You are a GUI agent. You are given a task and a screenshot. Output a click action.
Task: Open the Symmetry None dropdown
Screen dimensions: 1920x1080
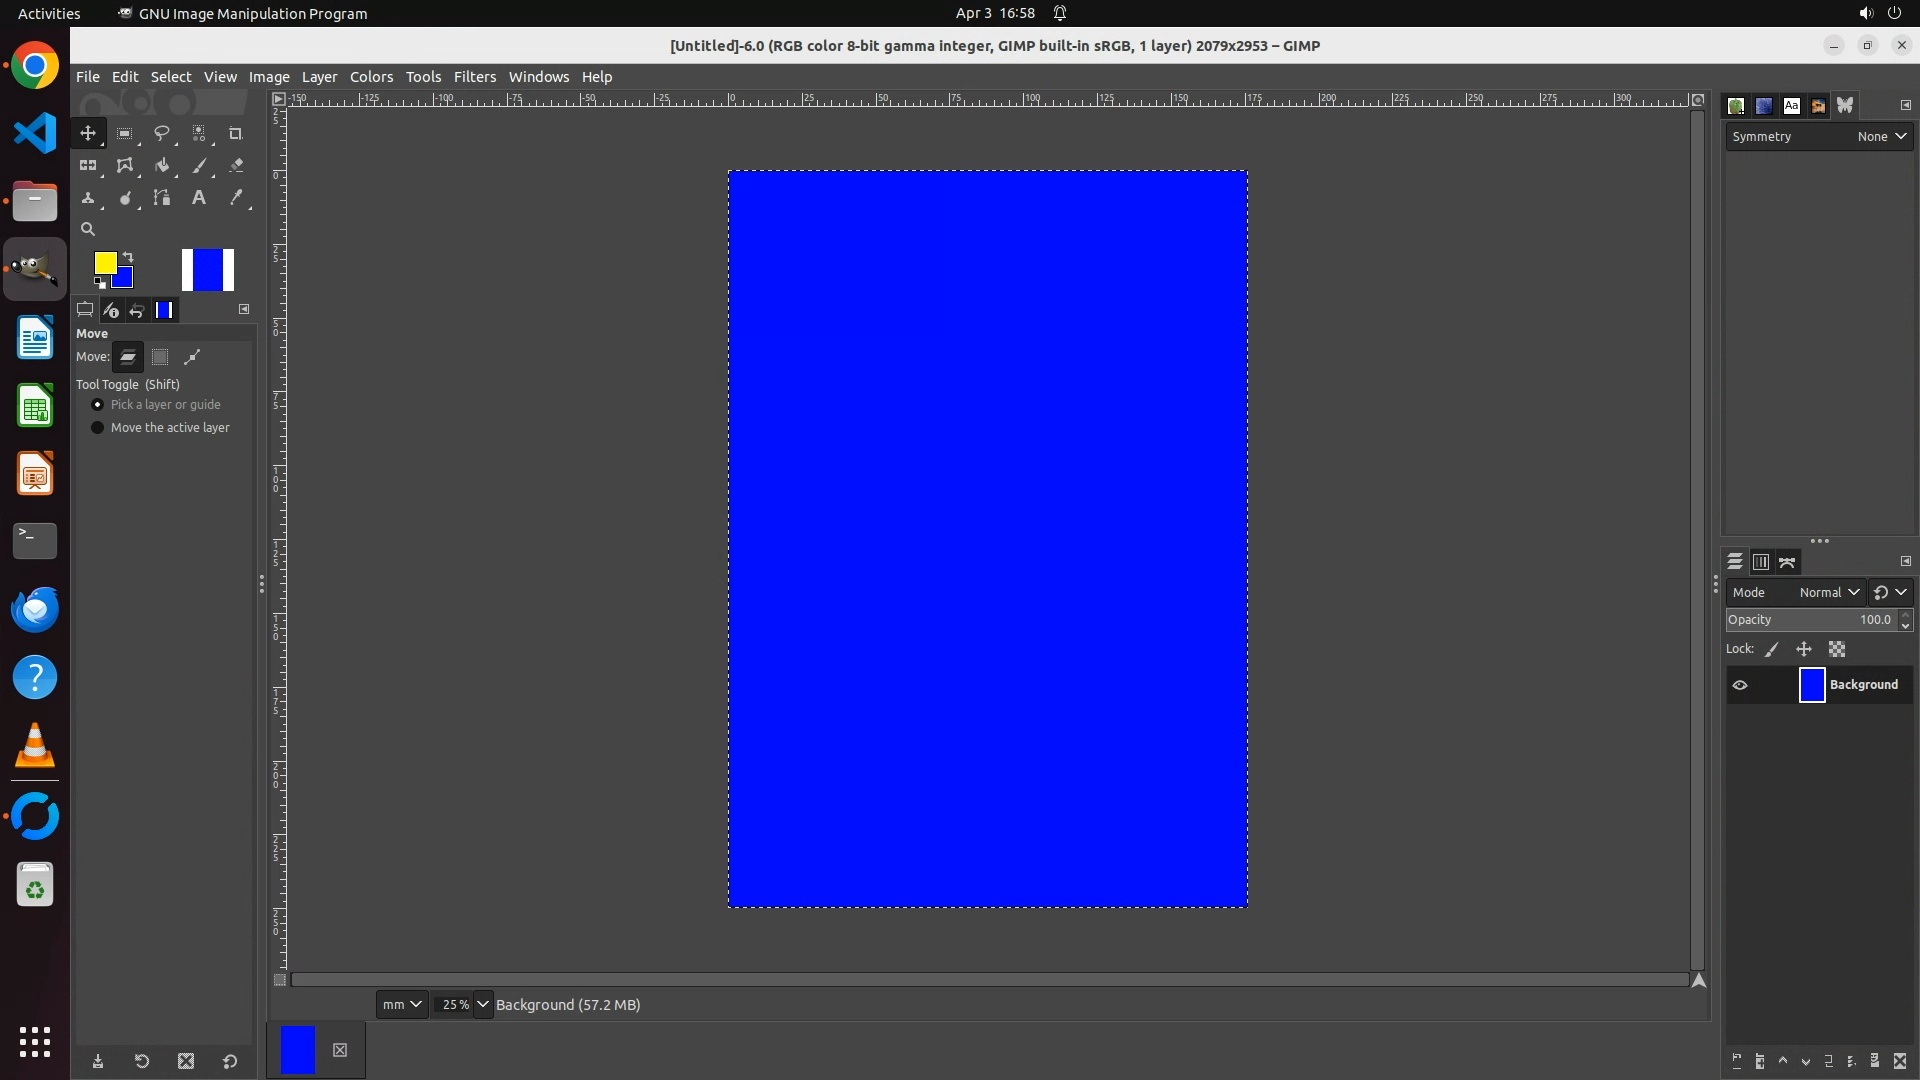coord(1881,137)
